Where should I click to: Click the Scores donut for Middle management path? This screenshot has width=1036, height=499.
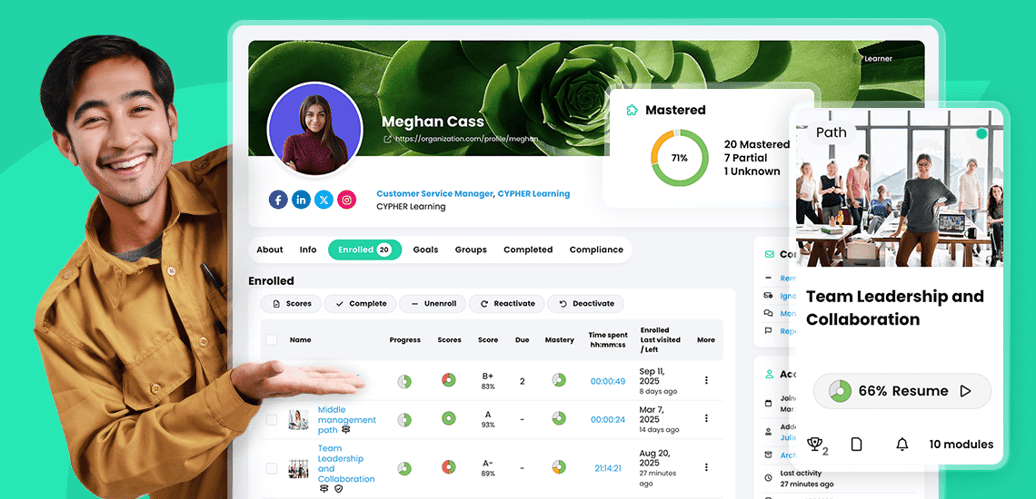(449, 418)
